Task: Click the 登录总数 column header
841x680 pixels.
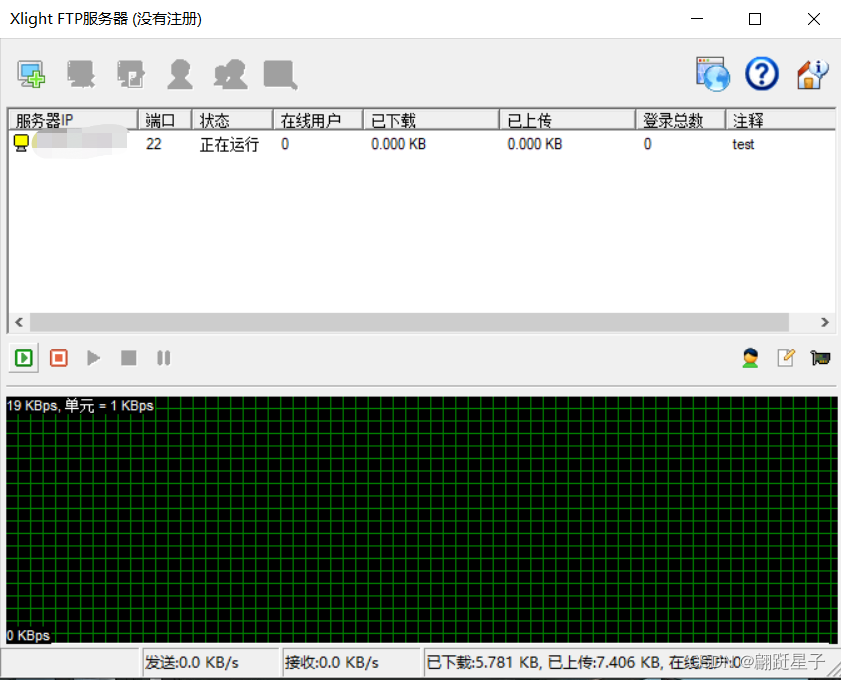Action: point(681,120)
